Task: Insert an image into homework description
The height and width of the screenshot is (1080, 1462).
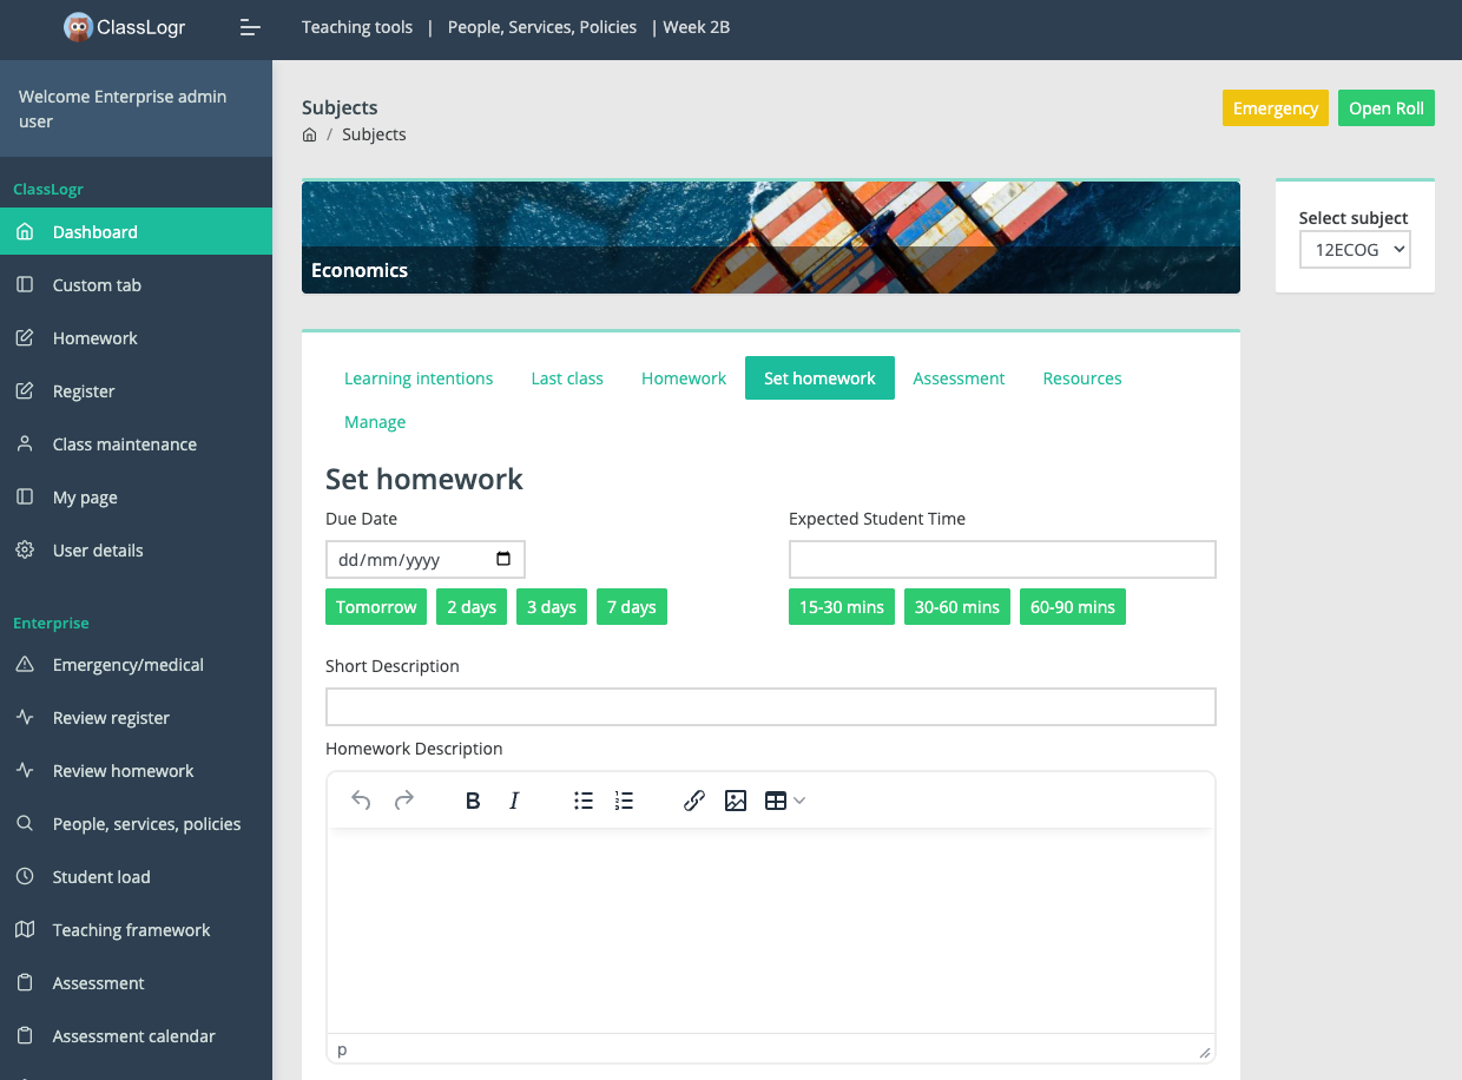Action: point(735,800)
